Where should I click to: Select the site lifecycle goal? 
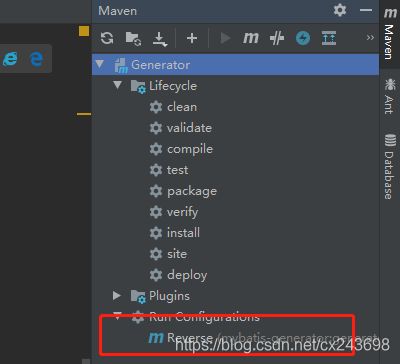(x=177, y=254)
